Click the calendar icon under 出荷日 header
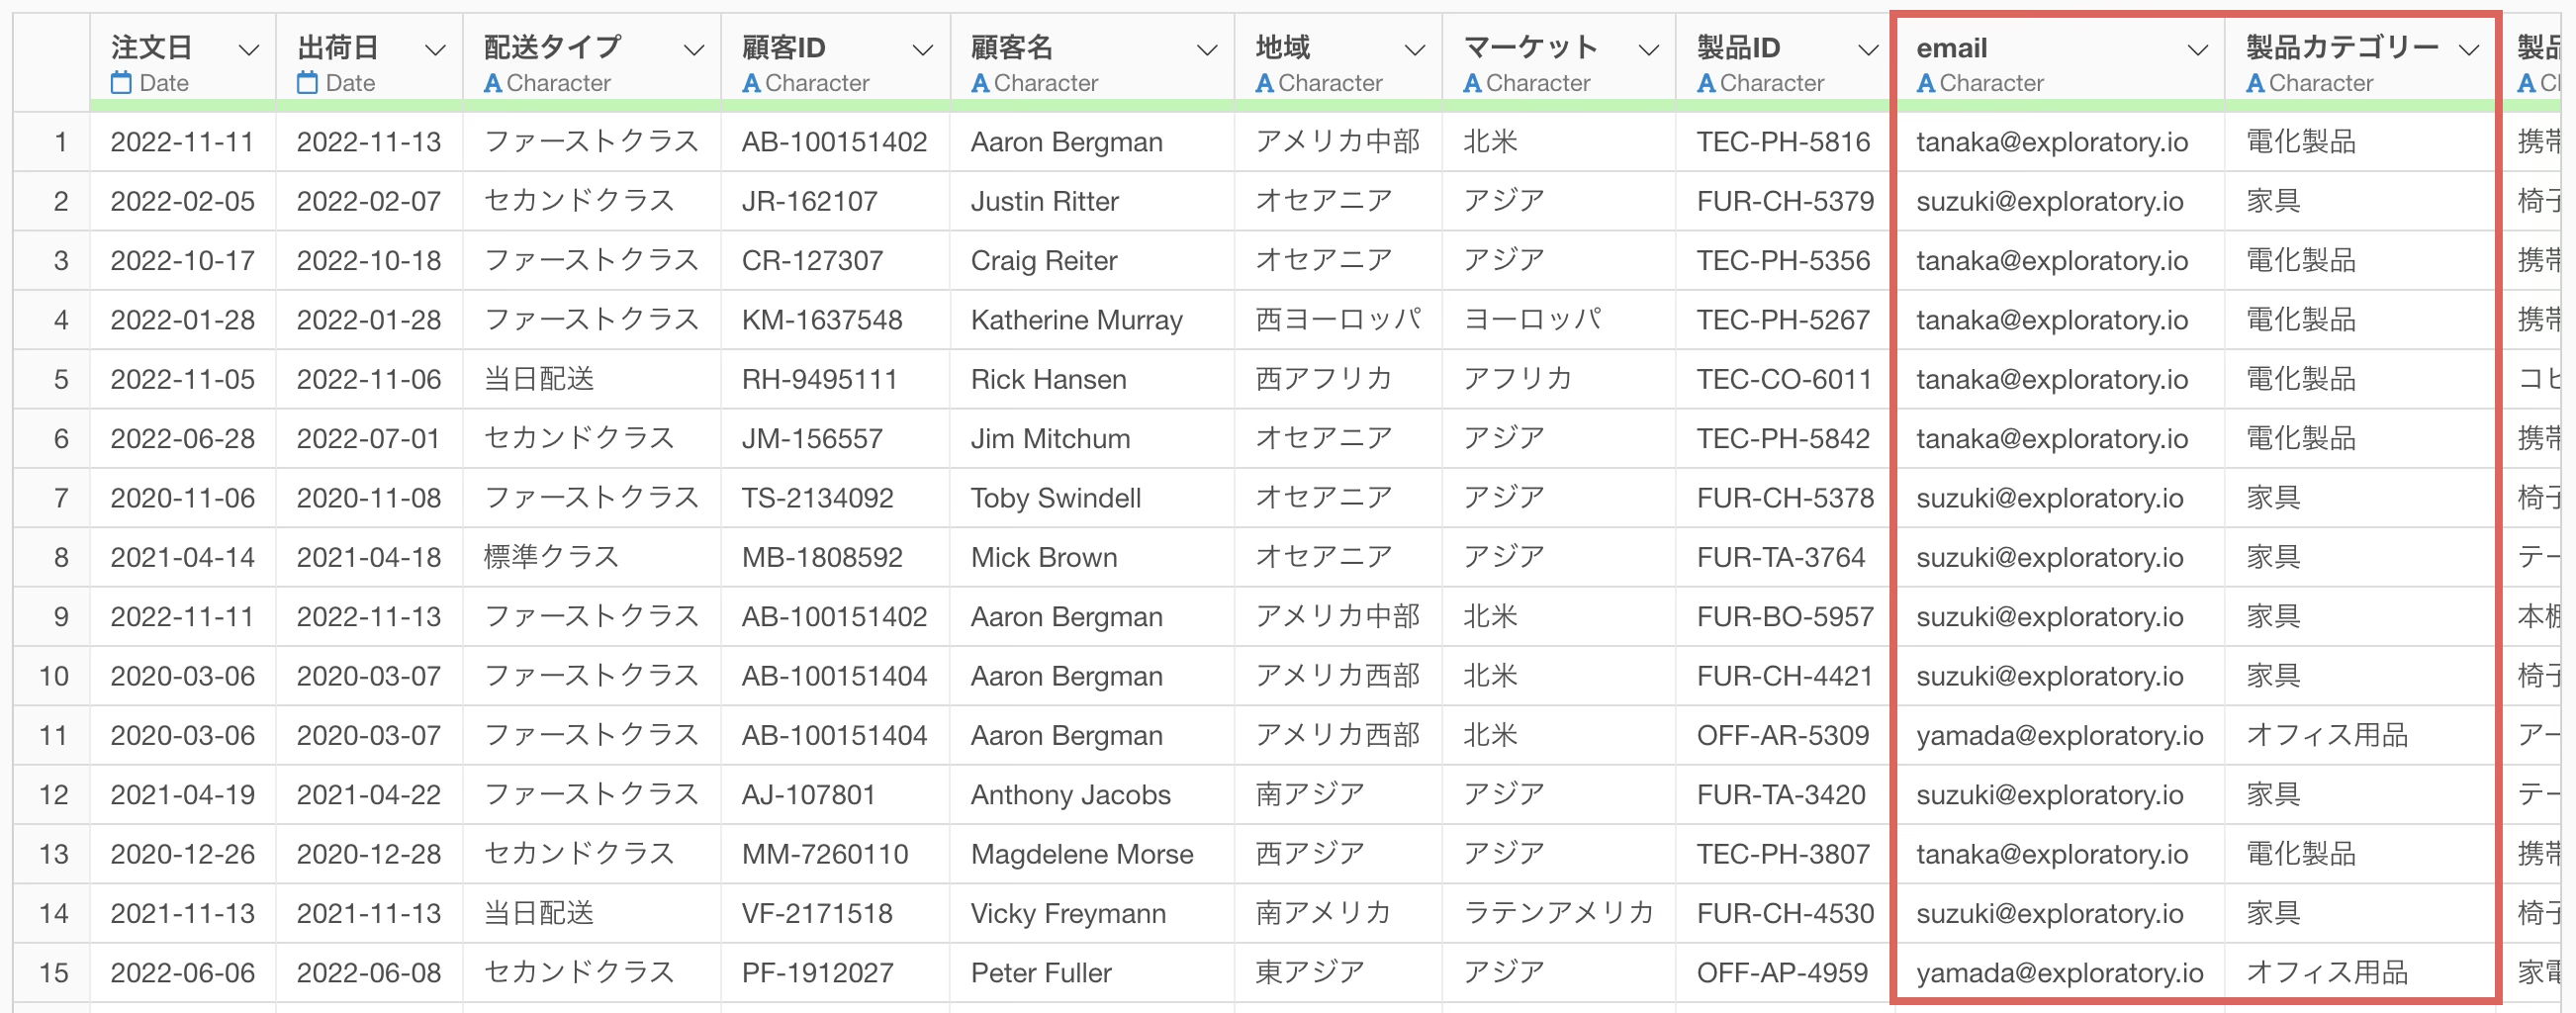2576x1013 pixels. 307,83
